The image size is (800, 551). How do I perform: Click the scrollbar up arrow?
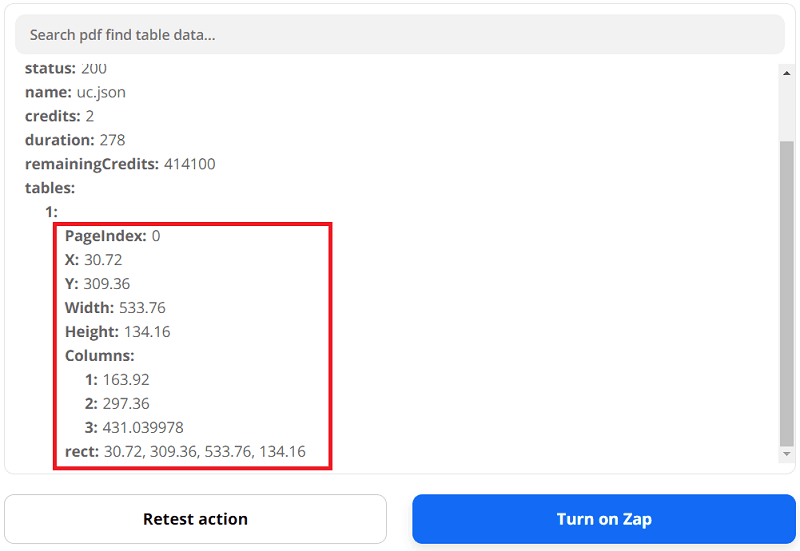(787, 73)
